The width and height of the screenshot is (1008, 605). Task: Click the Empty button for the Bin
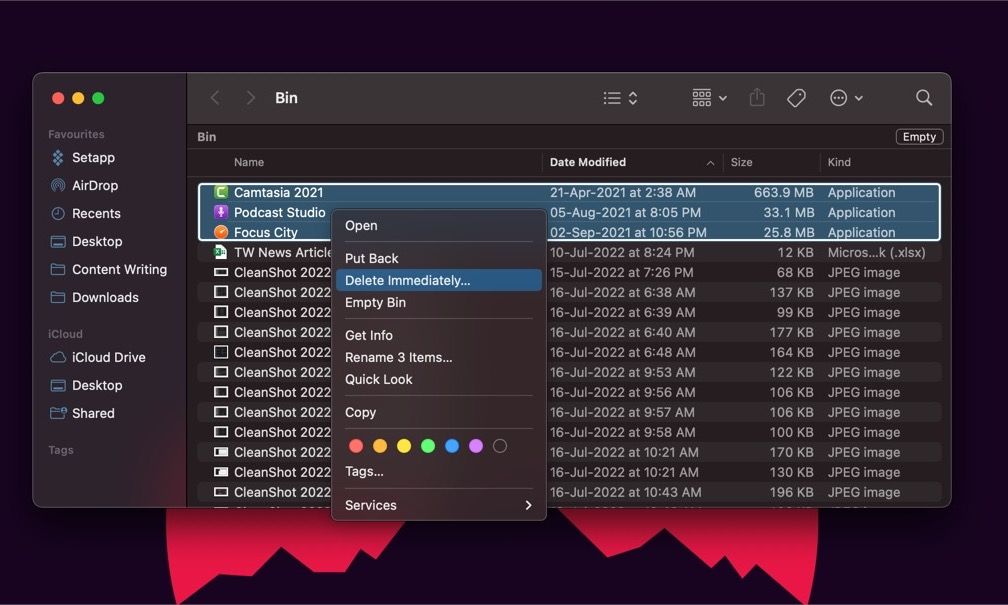click(919, 137)
